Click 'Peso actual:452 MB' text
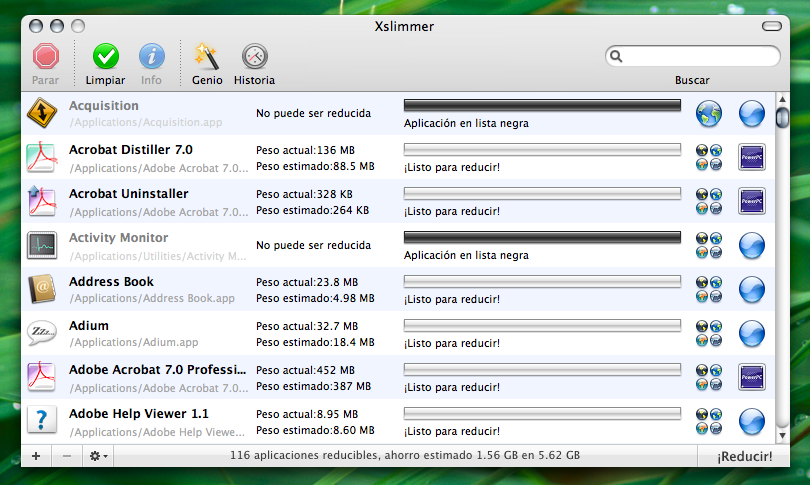The image size is (810, 485). tap(305, 370)
